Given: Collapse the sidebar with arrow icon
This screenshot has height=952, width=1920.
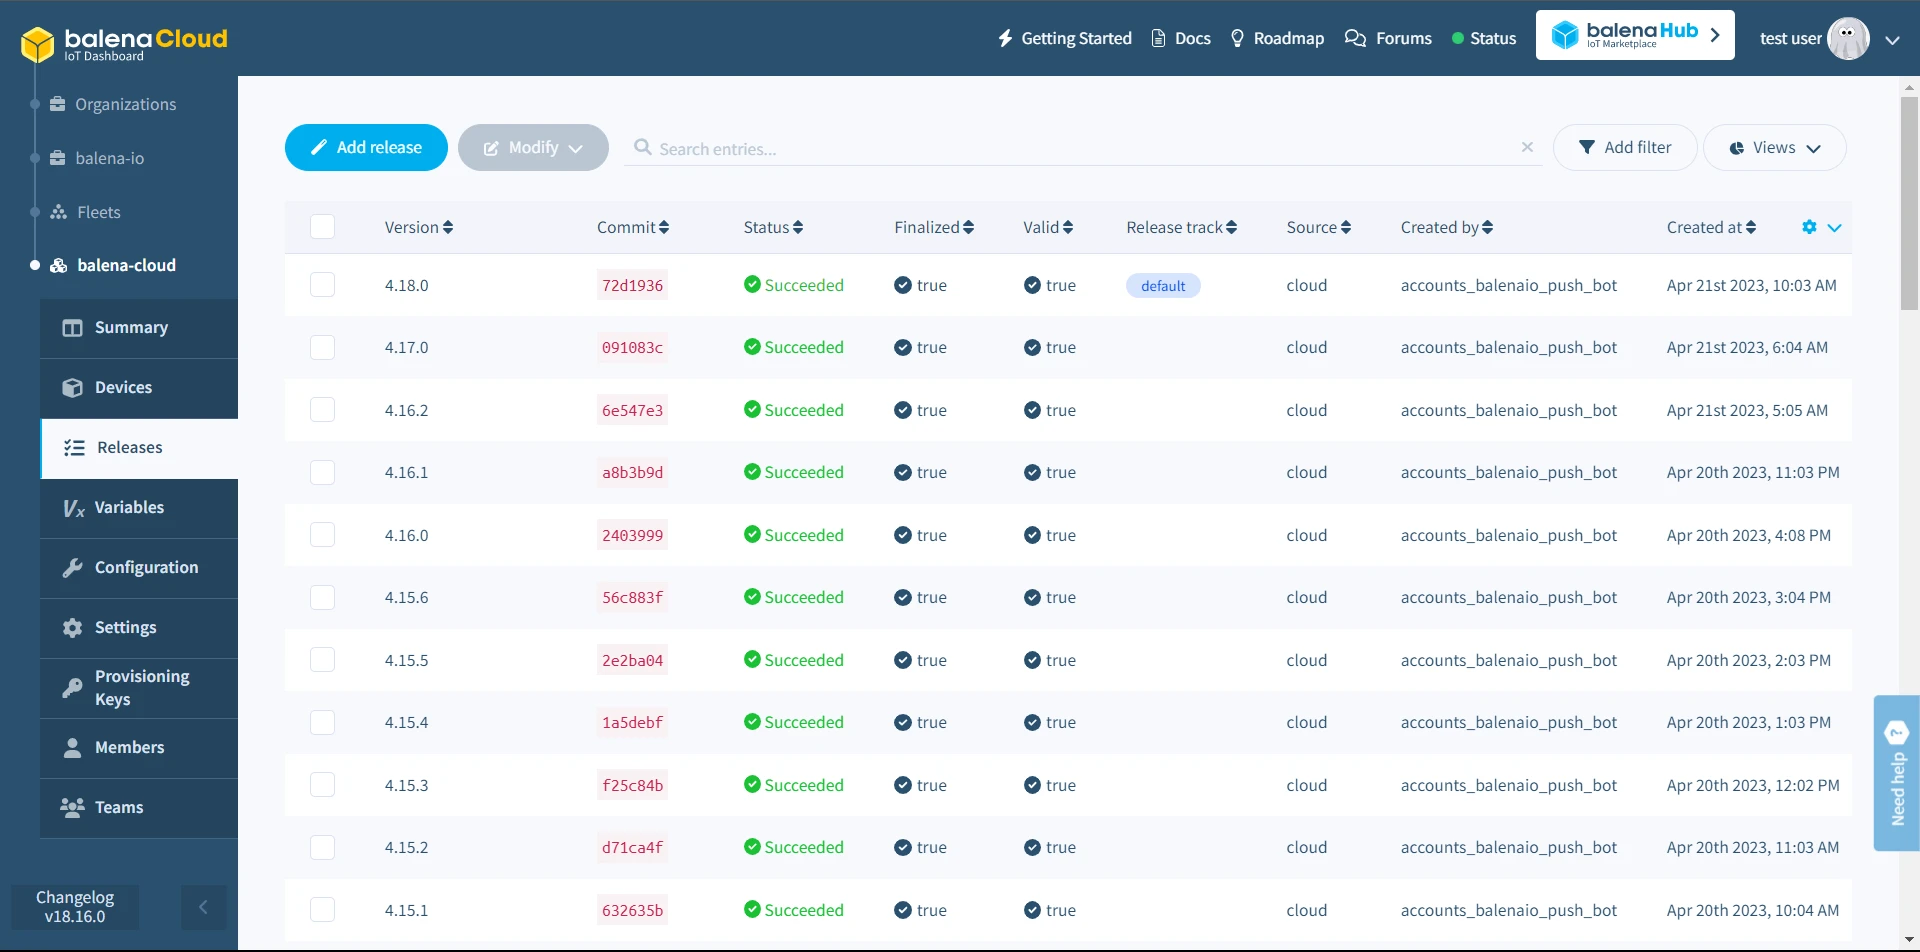Looking at the screenshot, I should pyautogui.click(x=203, y=907).
